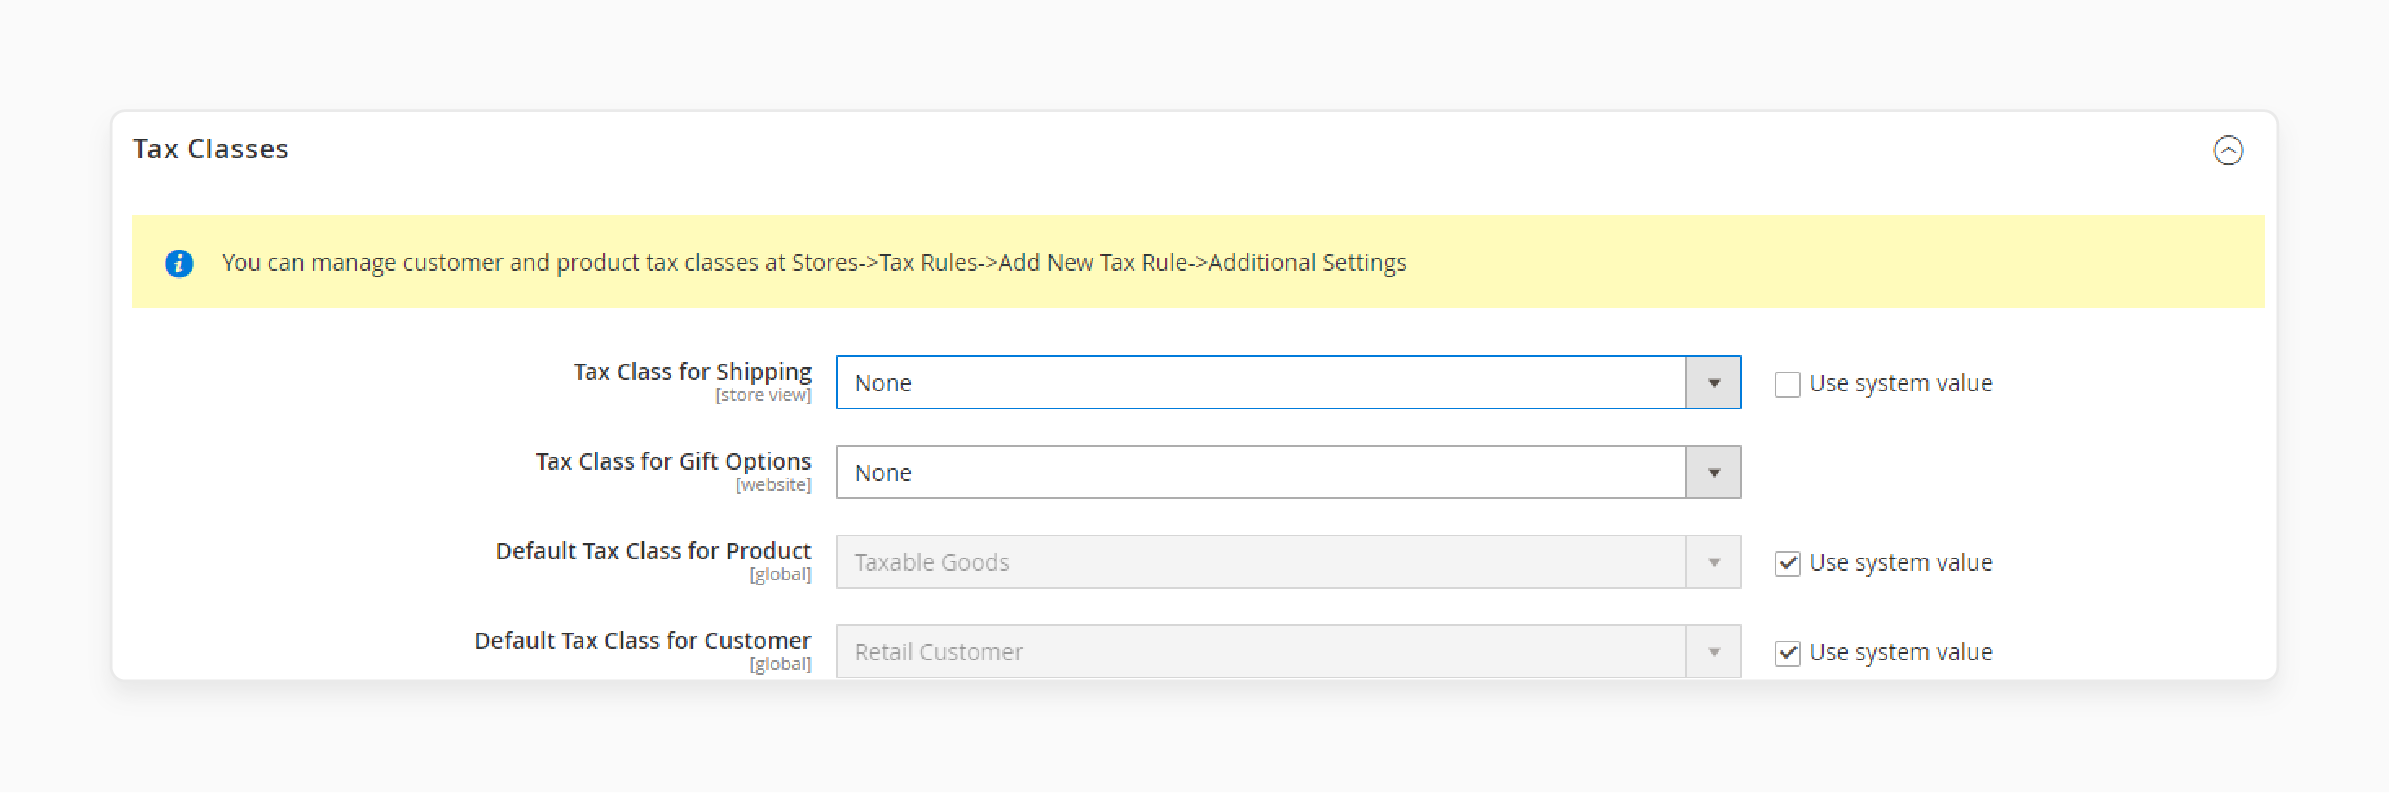Enable Use system value for Shipping tax class
Screen dimensions: 2389x796
pos(1788,384)
